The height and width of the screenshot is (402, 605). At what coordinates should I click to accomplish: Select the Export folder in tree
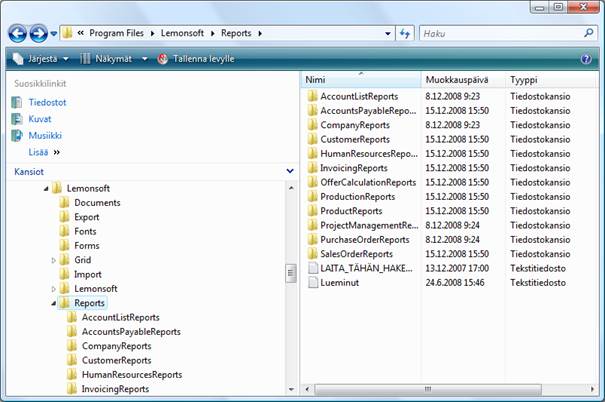86,217
